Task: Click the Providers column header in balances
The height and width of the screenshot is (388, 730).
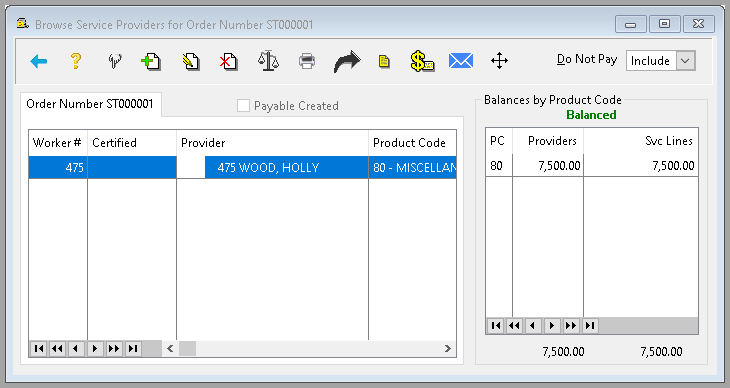Action: pos(548,141)
